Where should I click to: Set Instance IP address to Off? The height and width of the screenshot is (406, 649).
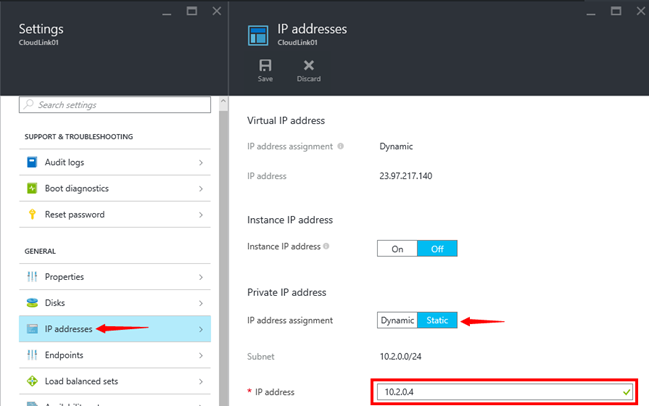point(437,249)
